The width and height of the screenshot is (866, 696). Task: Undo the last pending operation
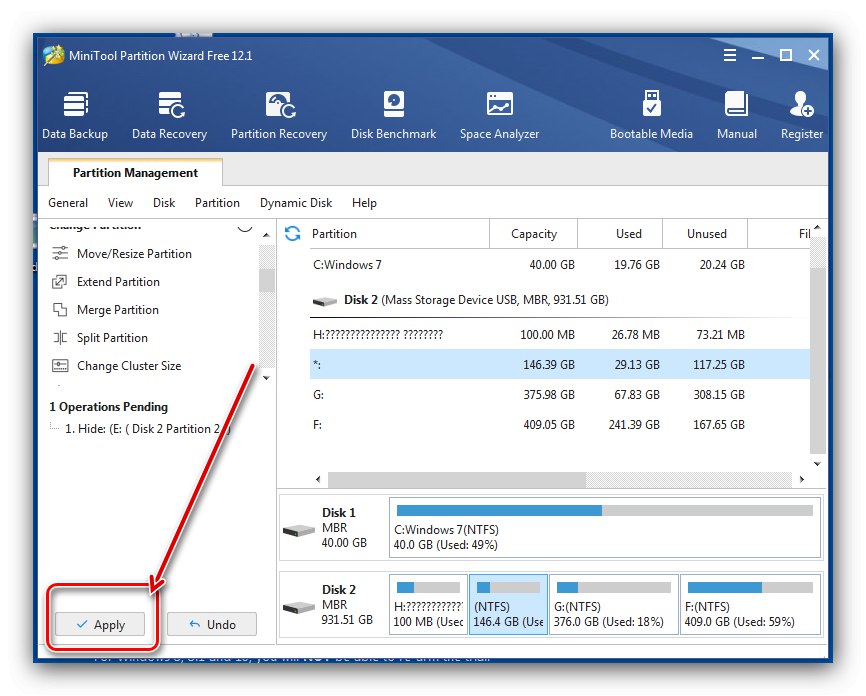tap(211, 625)
